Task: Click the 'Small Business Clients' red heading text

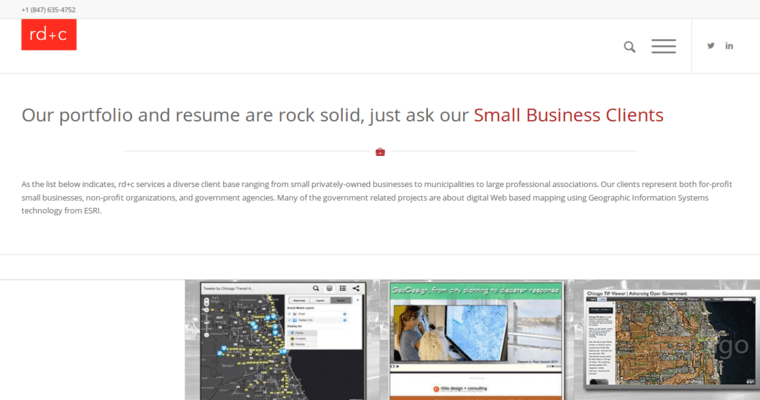Action: (568, 114)
